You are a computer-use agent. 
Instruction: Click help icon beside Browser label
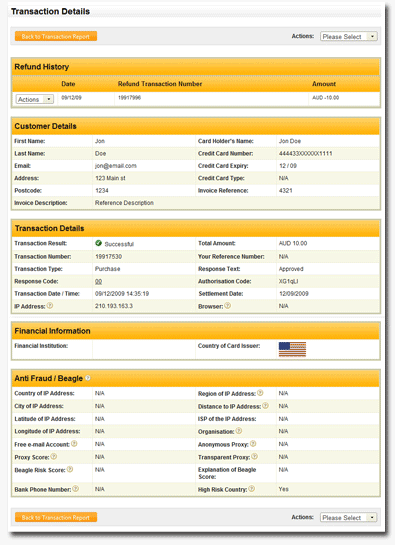click(228, 306)
